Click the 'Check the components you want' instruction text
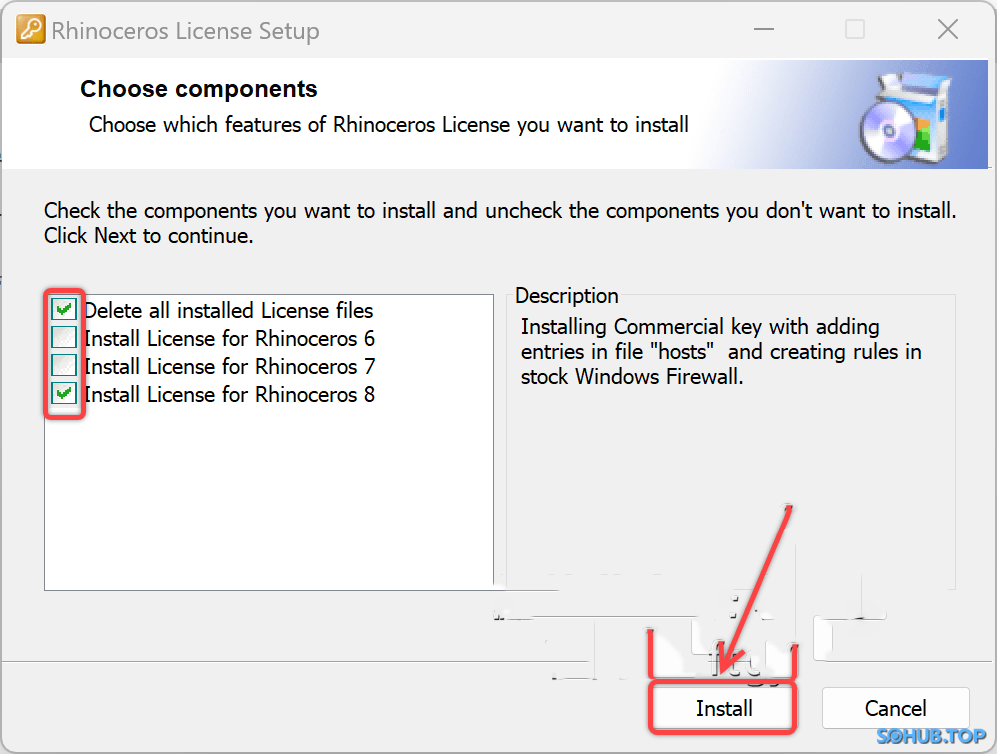 (x=500, y=211)
